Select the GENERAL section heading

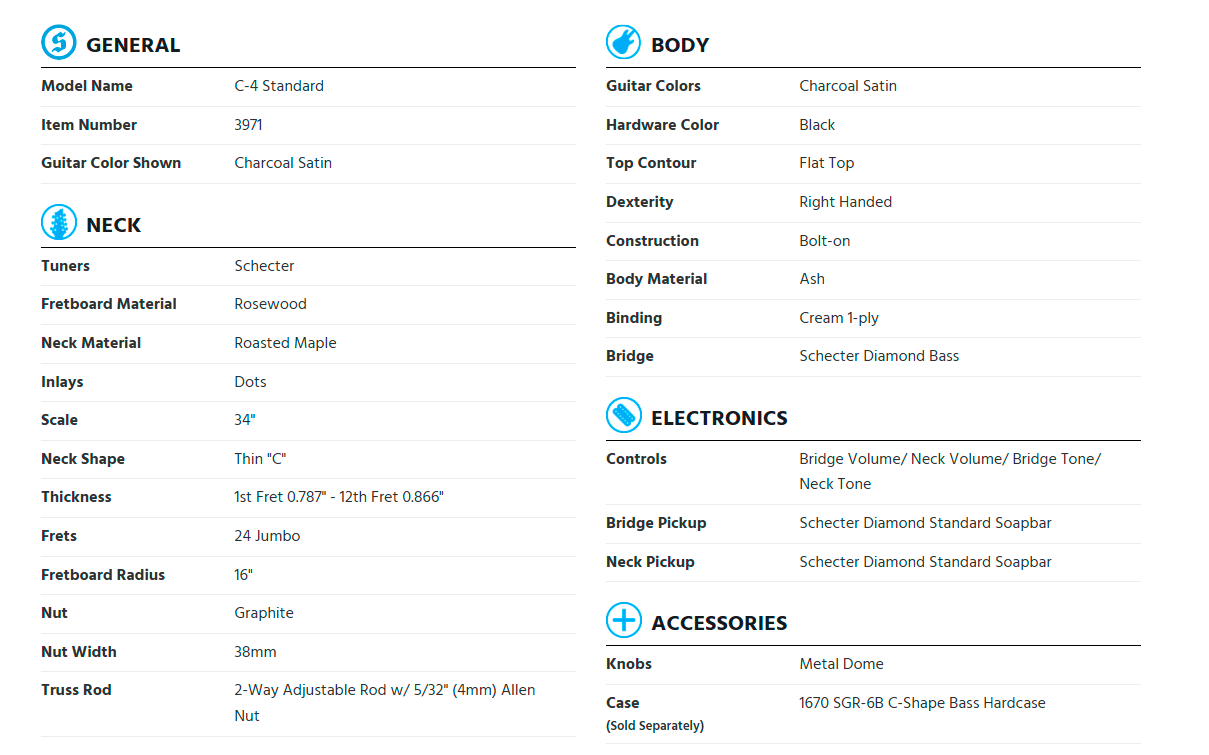pos(133,45)
